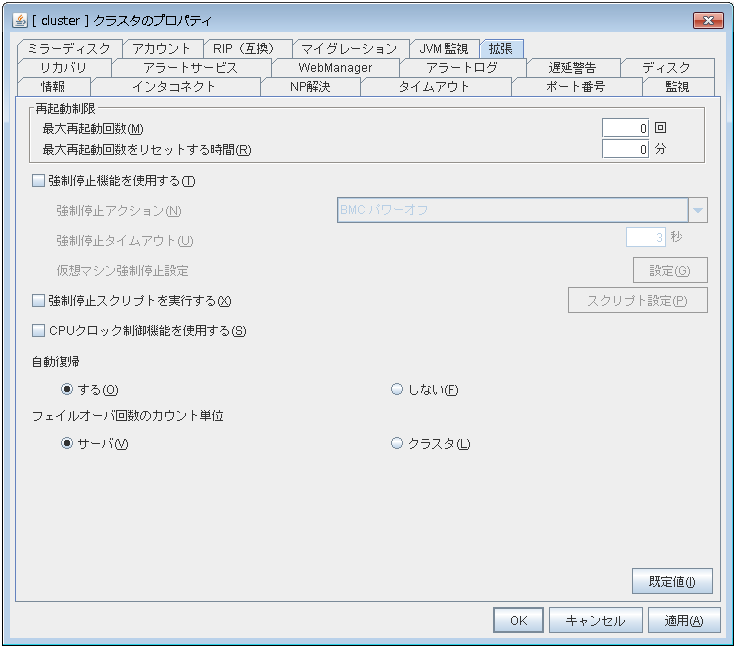Viewport: 736px width, 648px height.
Task: Switch to the WebManager tab
Action: click(335, 67)
